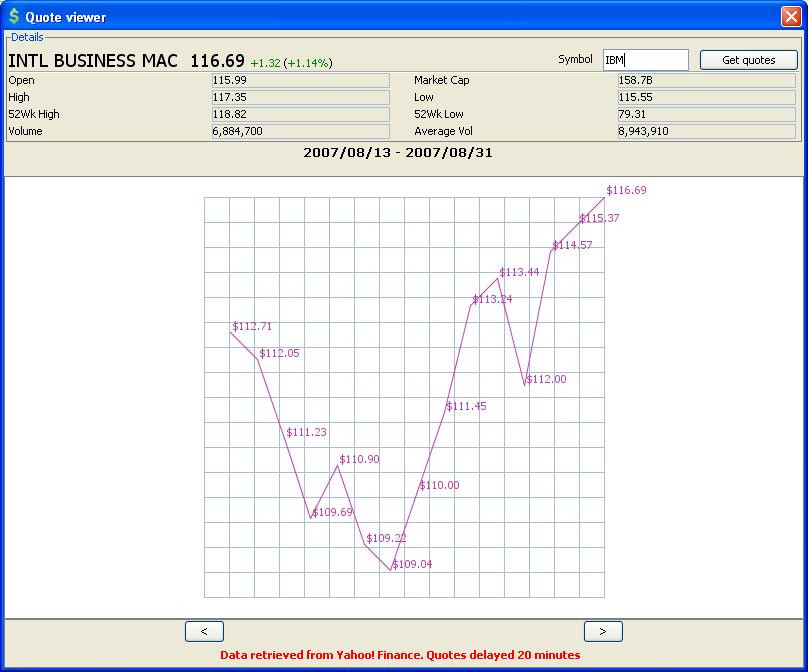
Task: Focus the Symbol input field
Action: click(646, 60)
